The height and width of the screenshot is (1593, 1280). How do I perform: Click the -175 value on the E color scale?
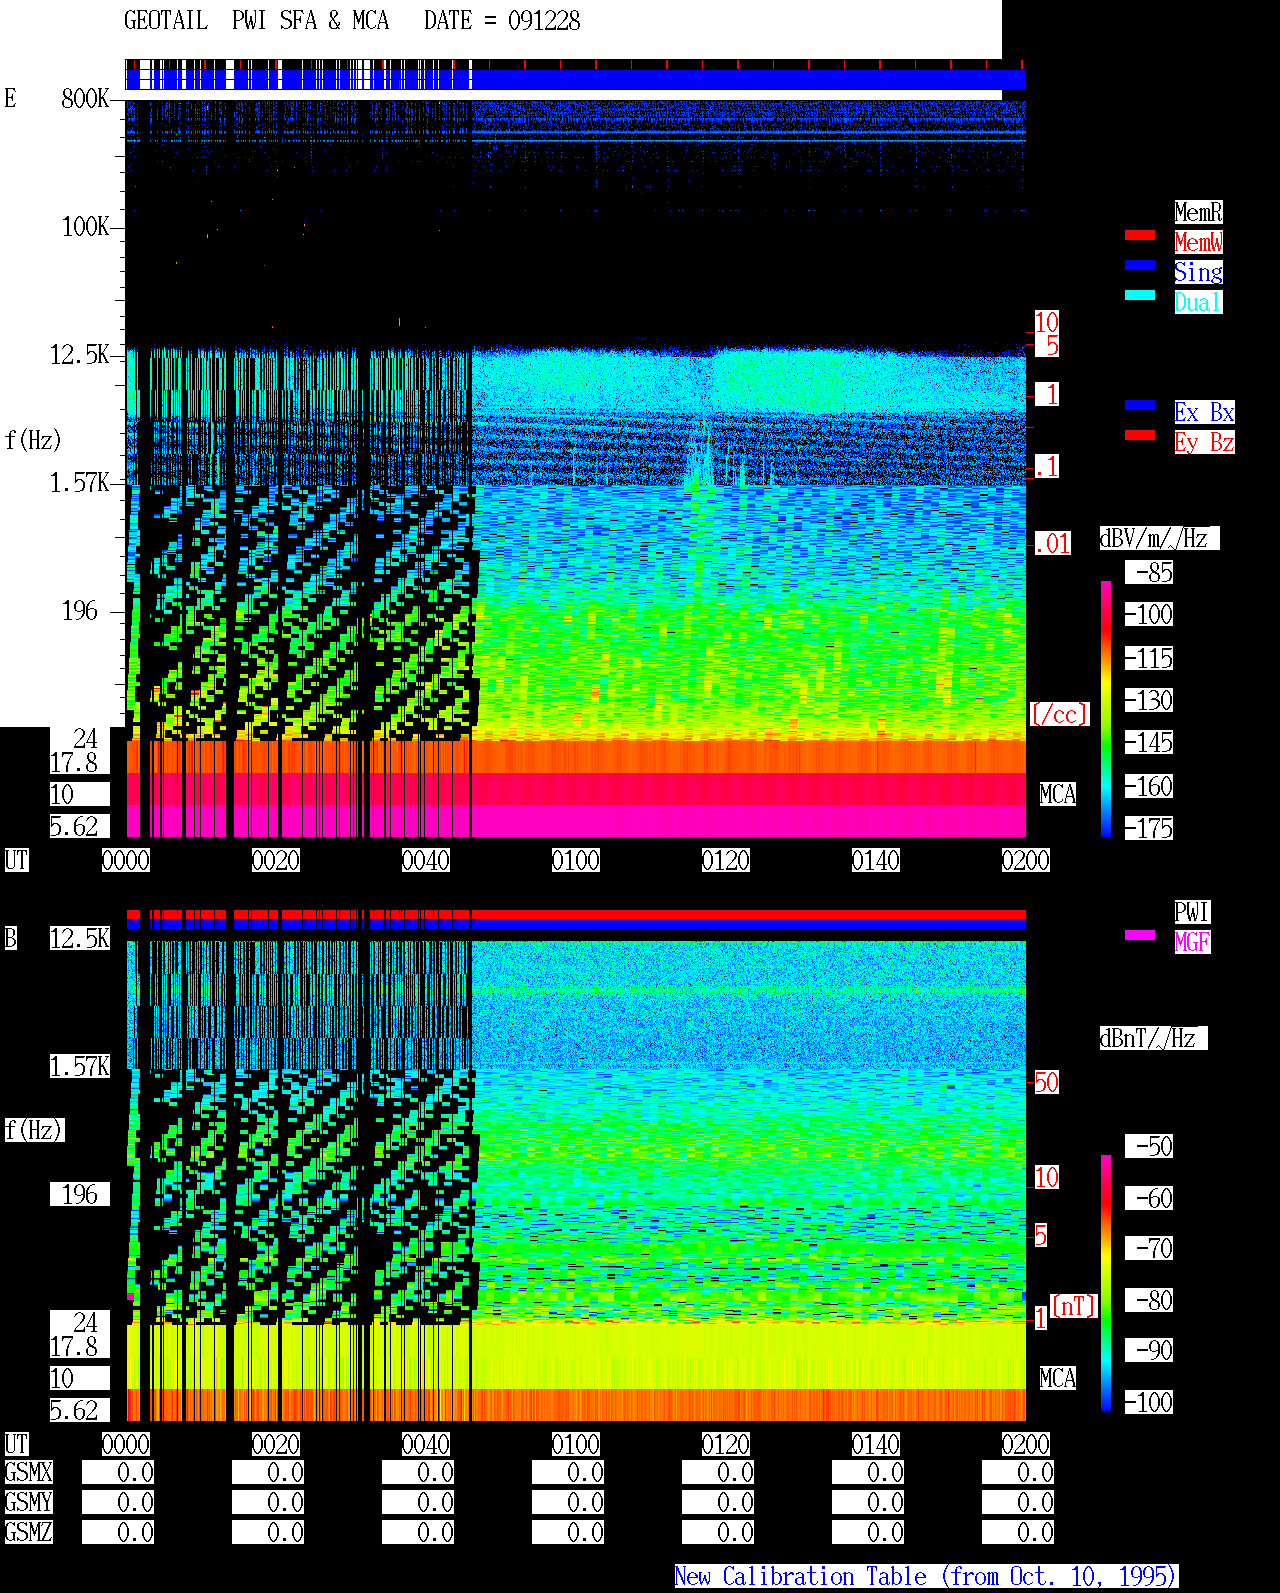pyautogui.click(x=1150, y=828)
